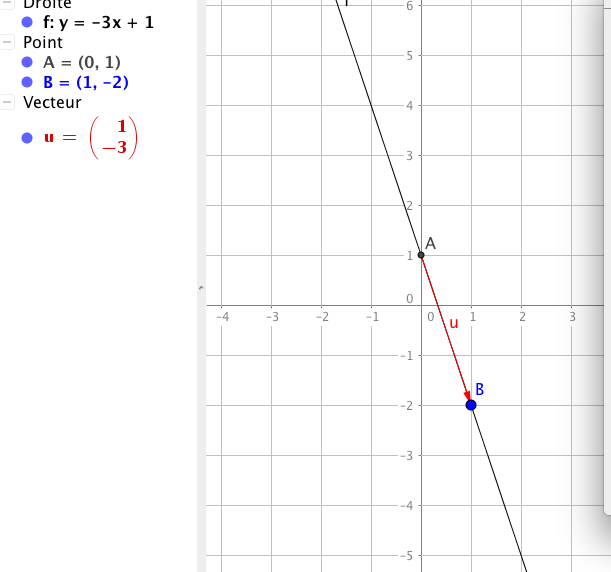Image resolution: width=611 pixels, height=572 pixels.
Task: Click the Vecteur category label
Action: pos(52,102)
